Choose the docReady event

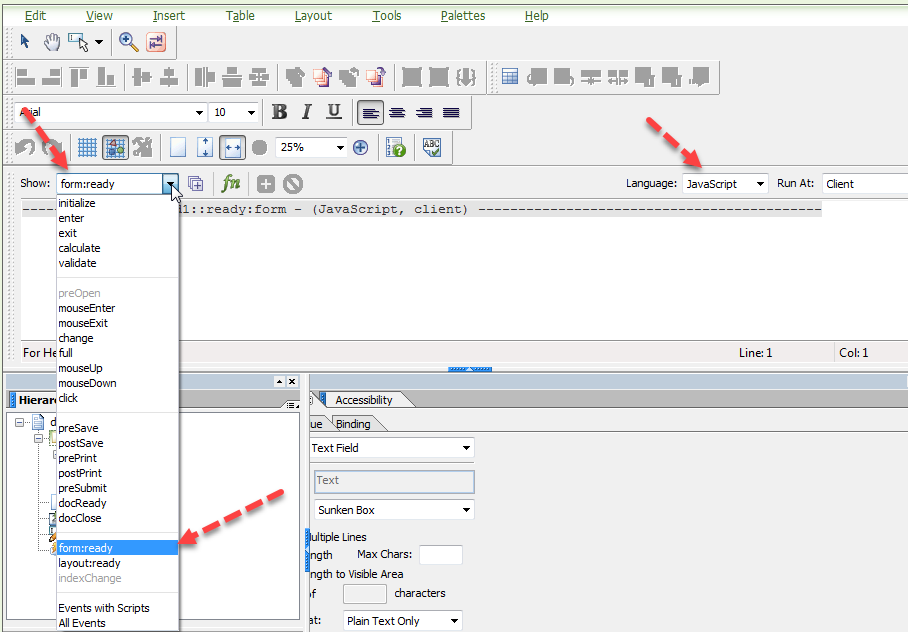[118, 503]
